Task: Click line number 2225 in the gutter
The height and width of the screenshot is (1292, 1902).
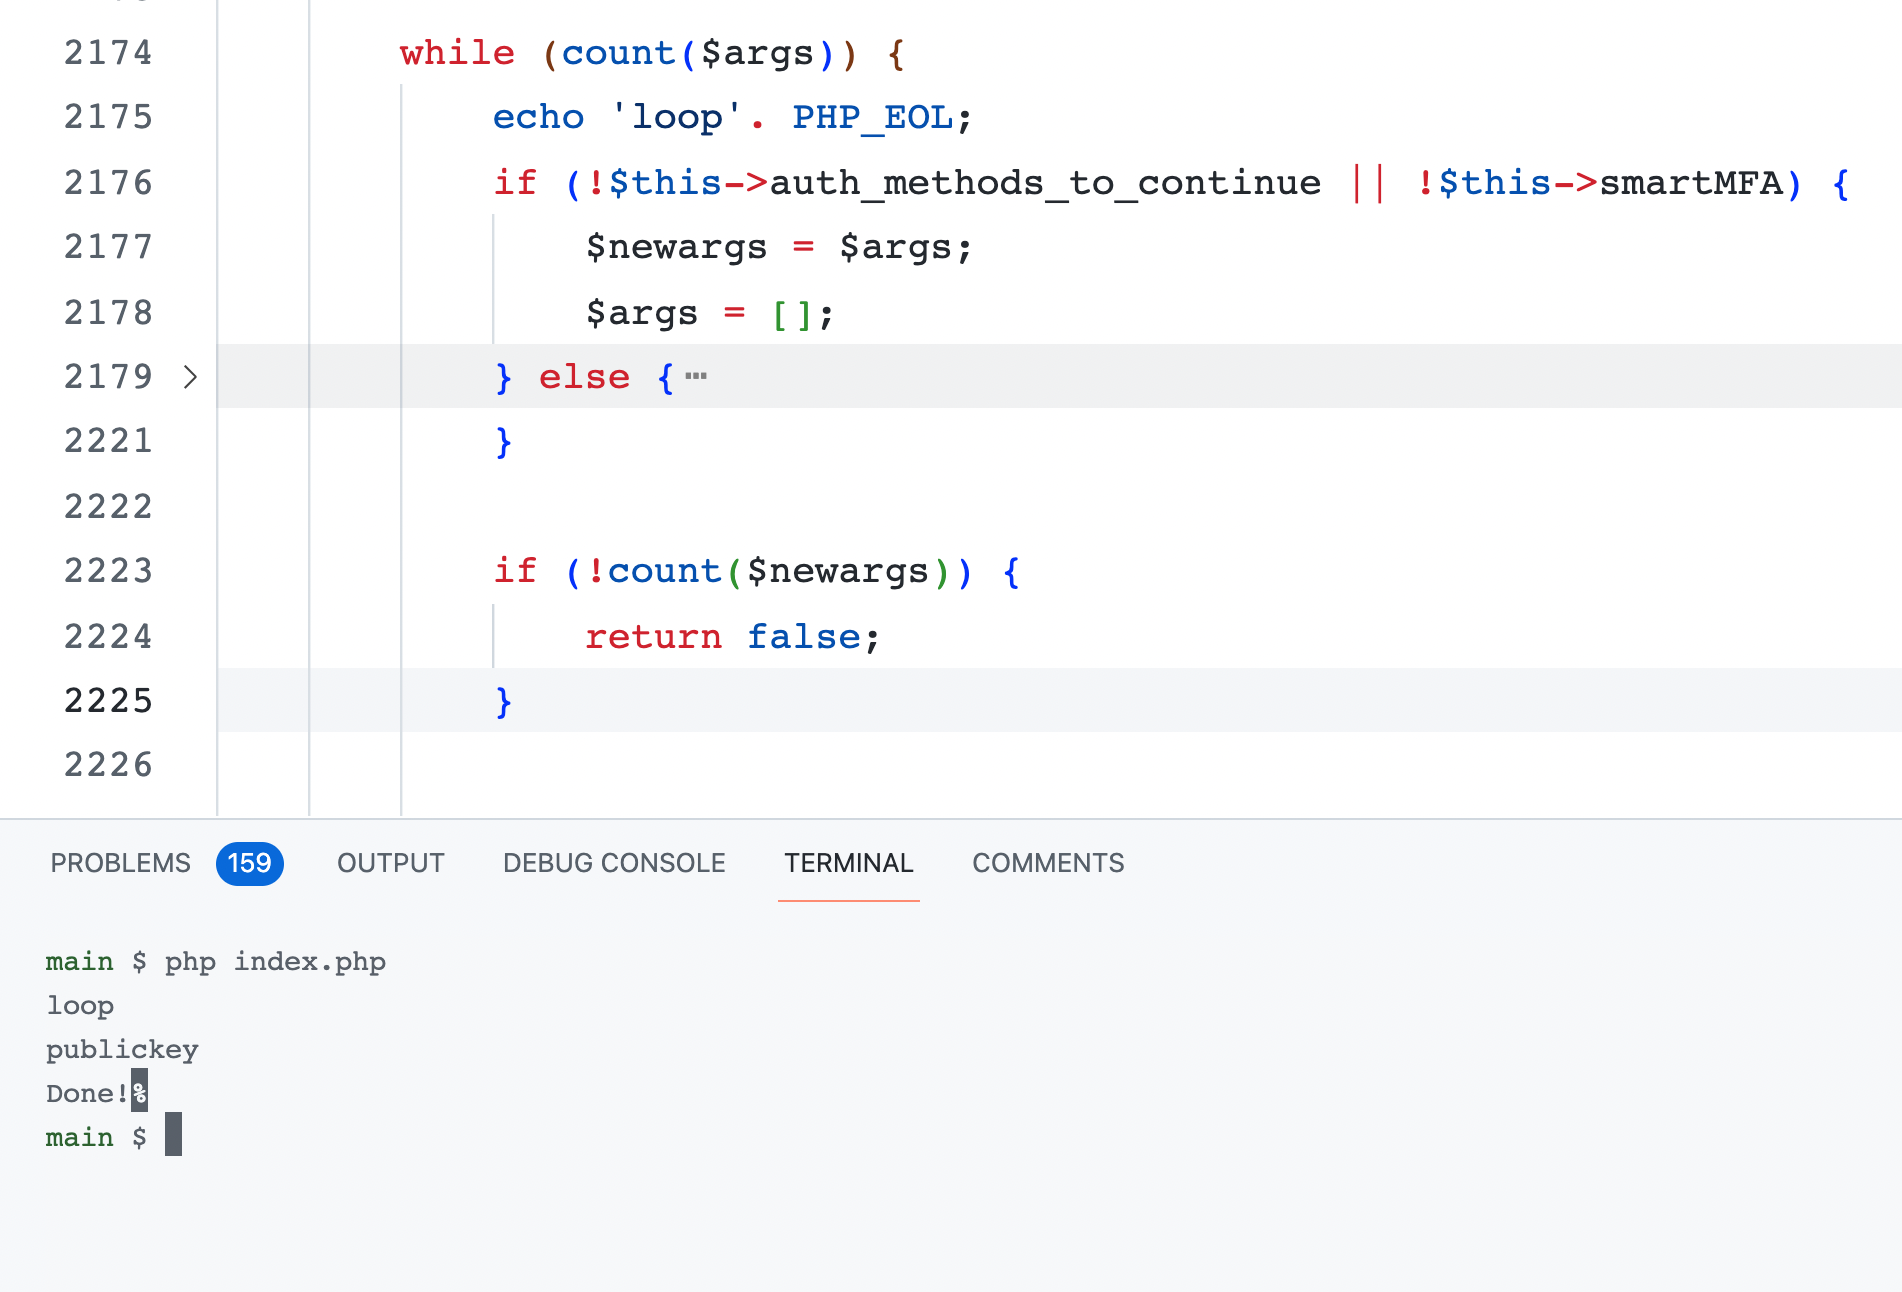Action: (x=108, y=701)
